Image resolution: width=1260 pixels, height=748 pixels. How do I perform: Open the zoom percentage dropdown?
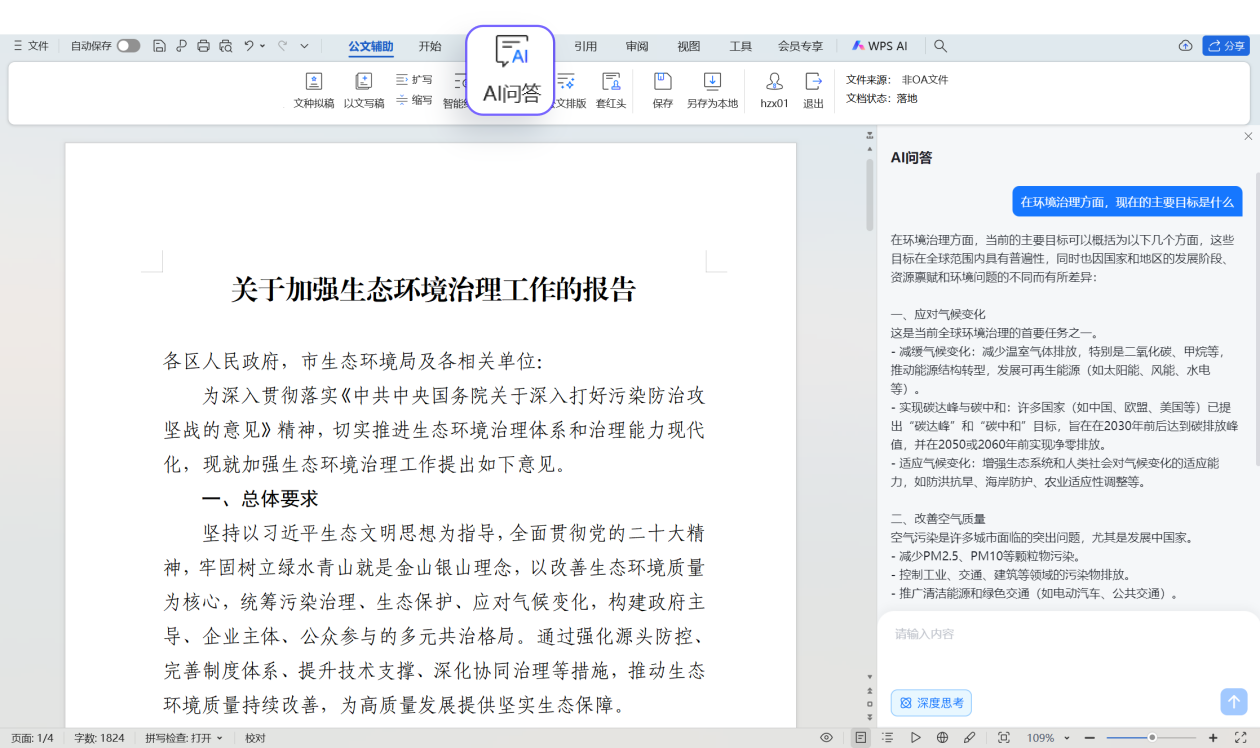pyautogui.click(x=1067, y=738)
